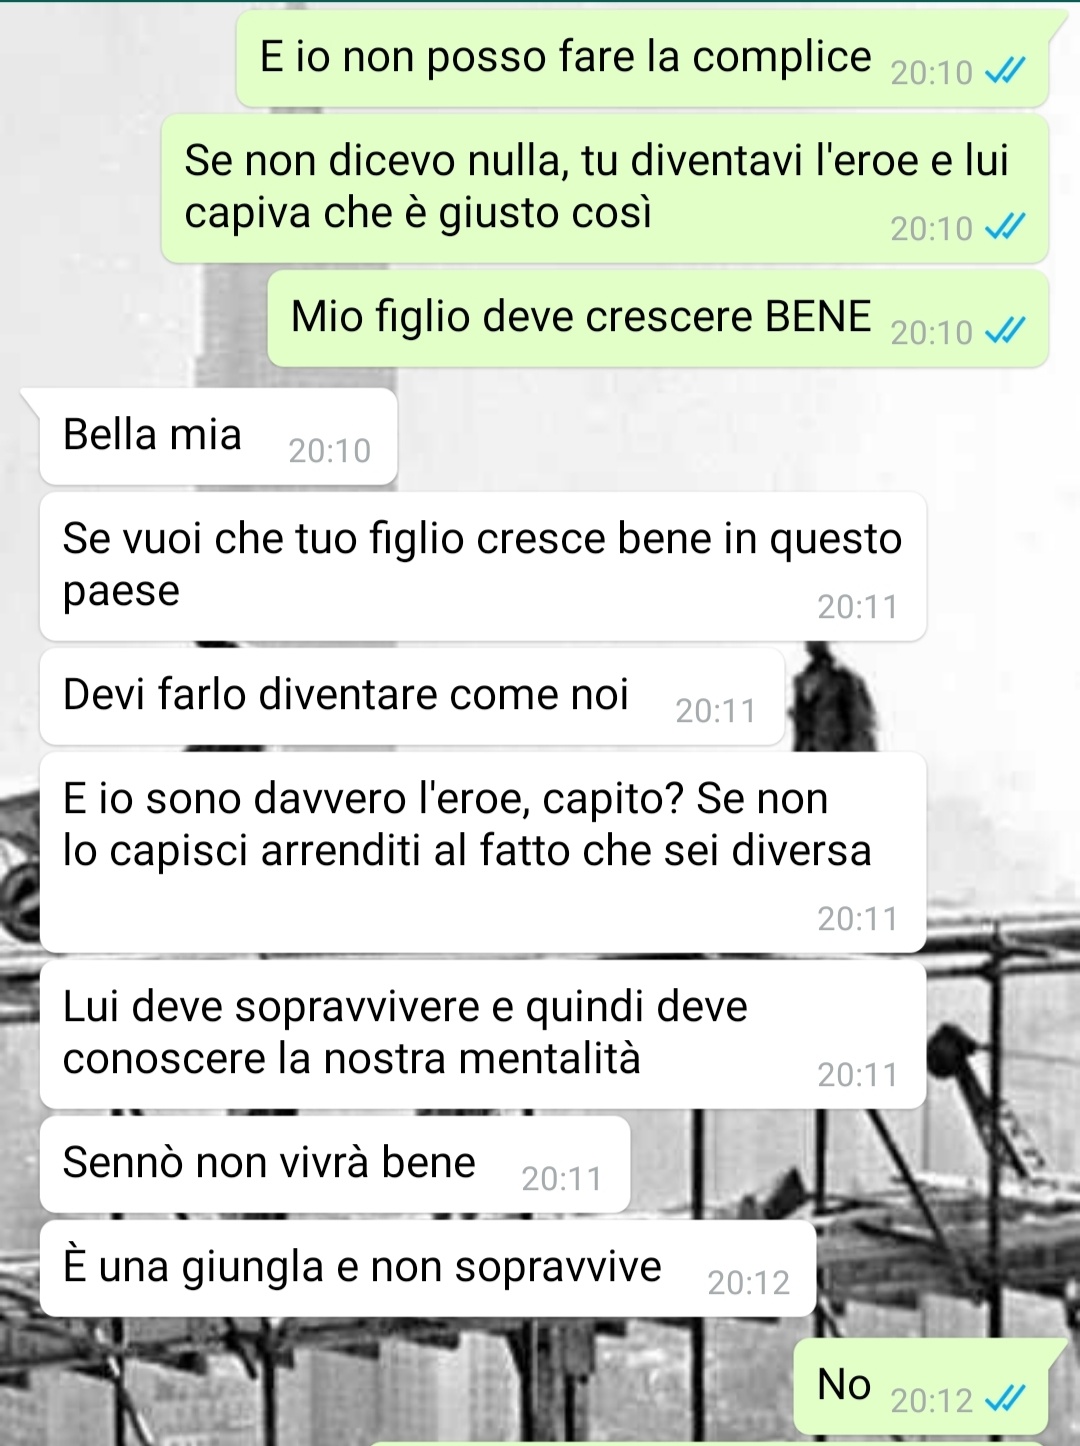The image size is (1080, 1446).
Task: Tap 'È una giungla e non sopravvive' message
Action: (x=428, y=1269)
